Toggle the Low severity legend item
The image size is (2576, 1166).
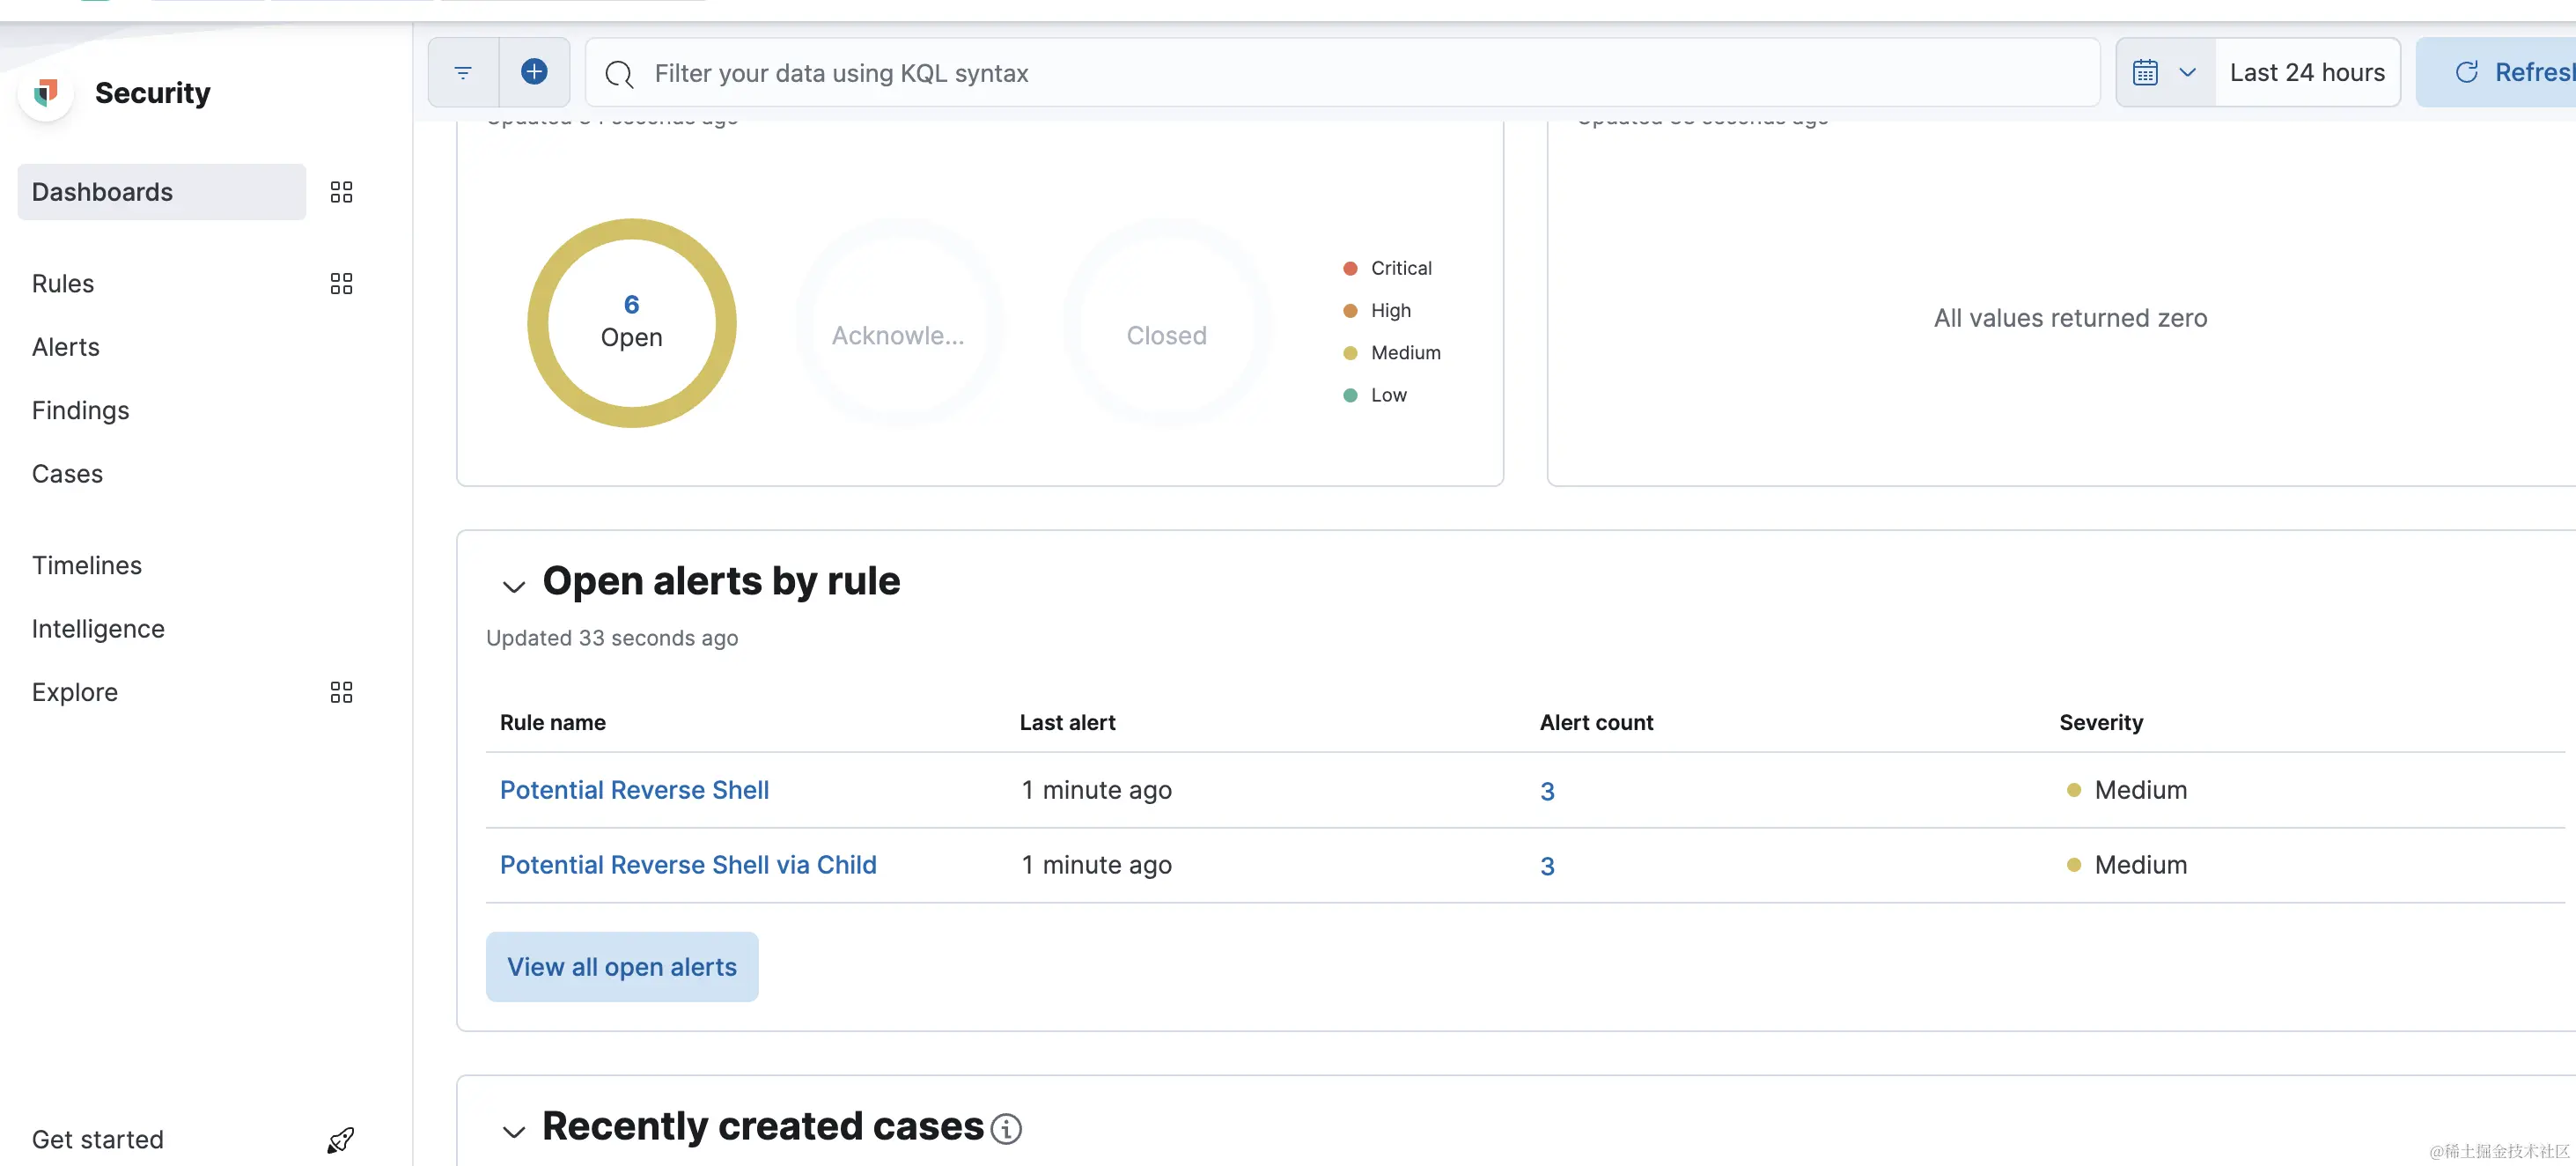click(x=1388, y=395)
